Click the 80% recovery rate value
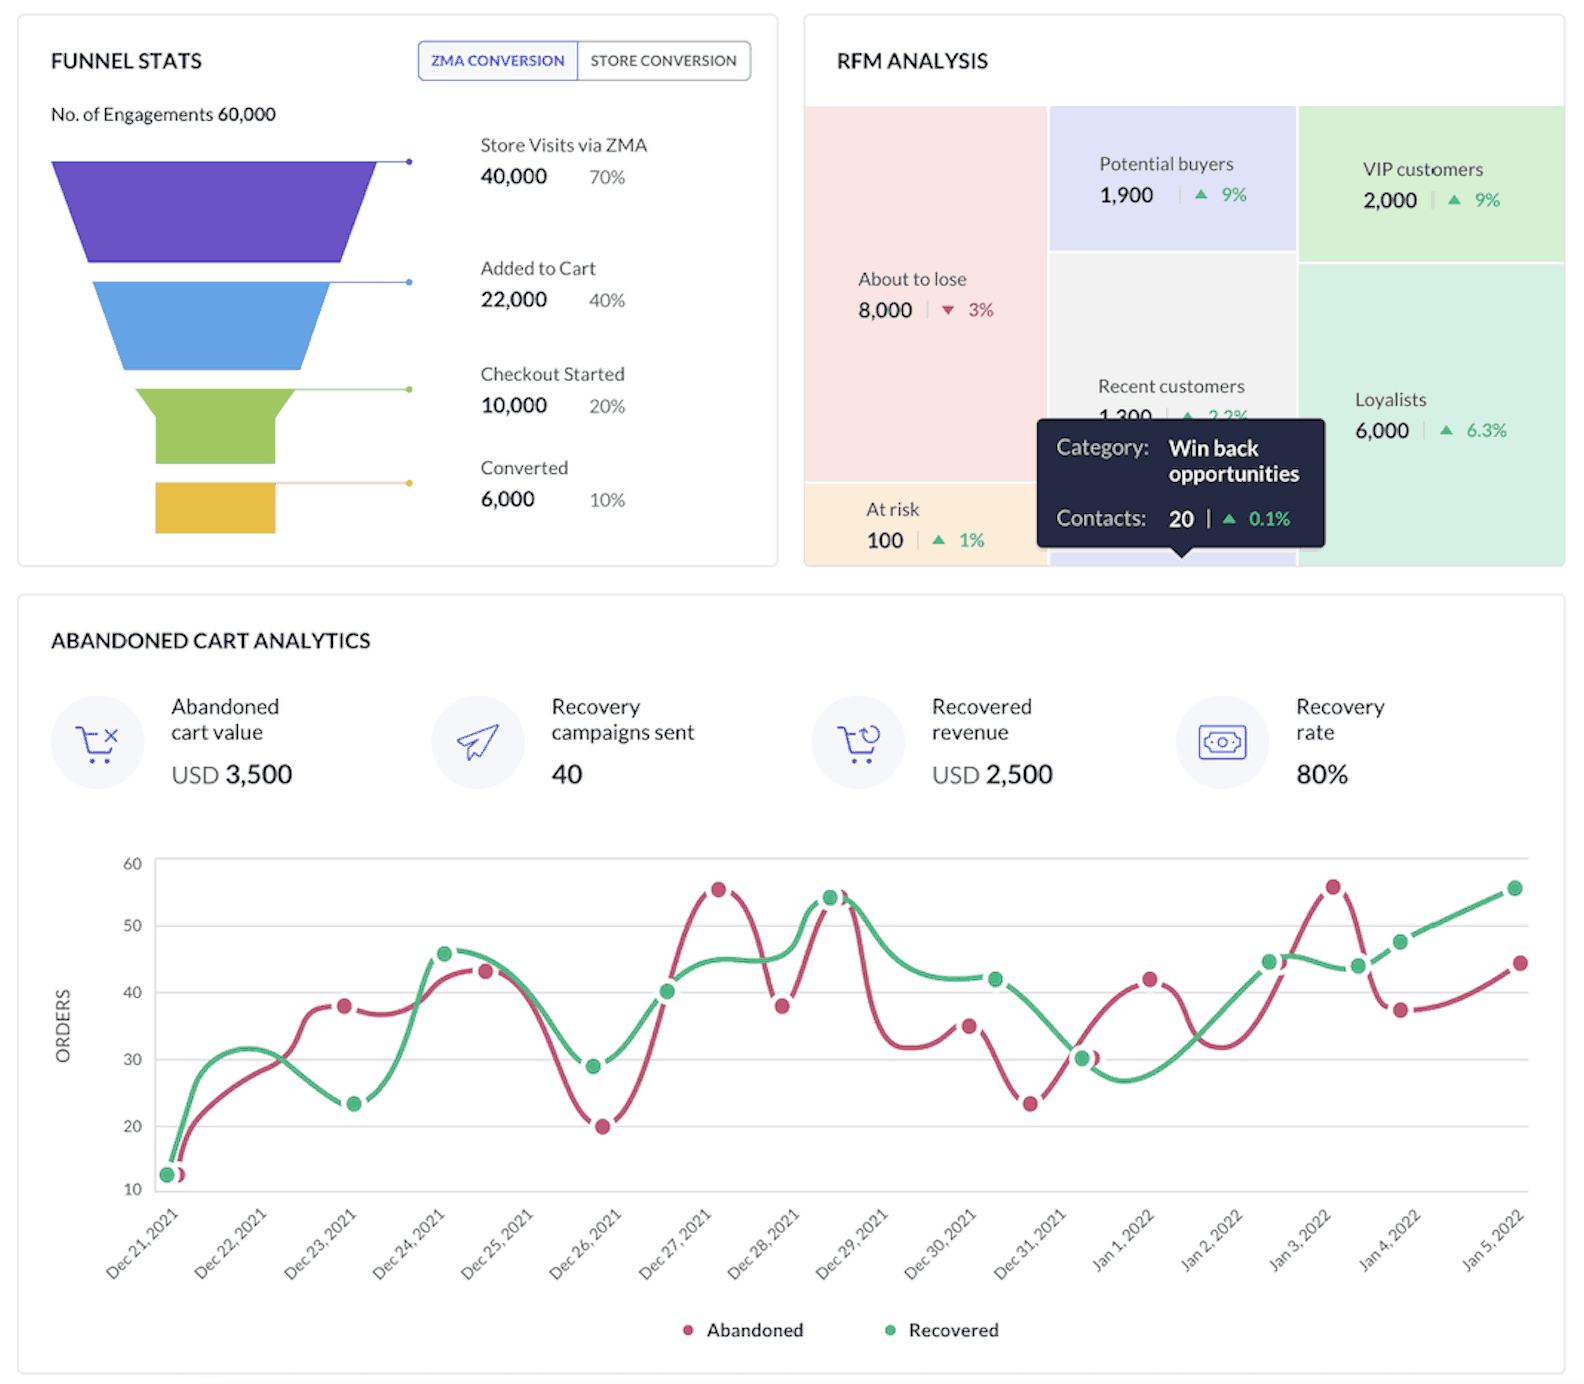Image resolution: width=1584 pixels, height=1384 pixels. point(1322,775)
